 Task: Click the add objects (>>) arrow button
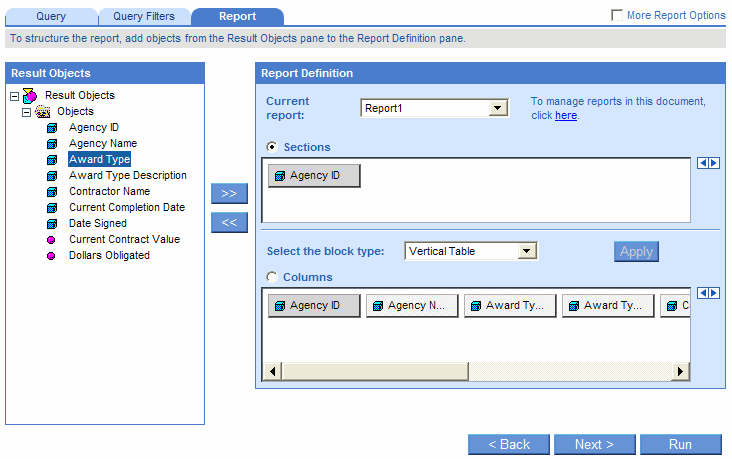coord(229,193)
